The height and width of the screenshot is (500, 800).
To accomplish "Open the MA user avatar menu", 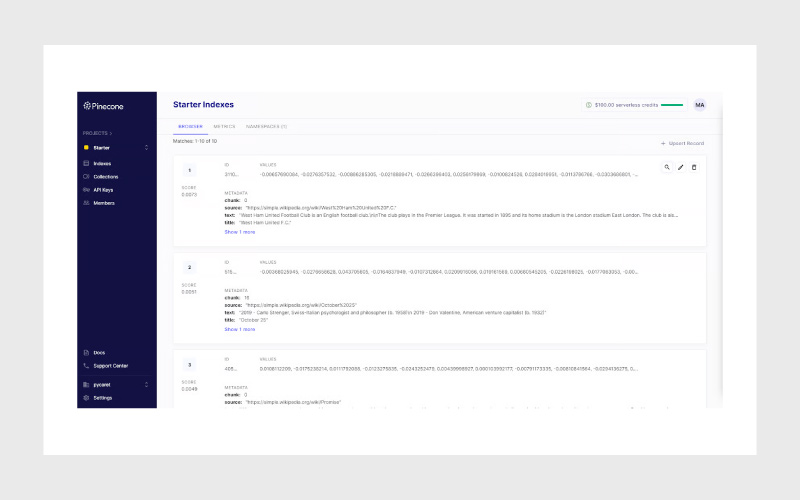I will click(700, 105).
